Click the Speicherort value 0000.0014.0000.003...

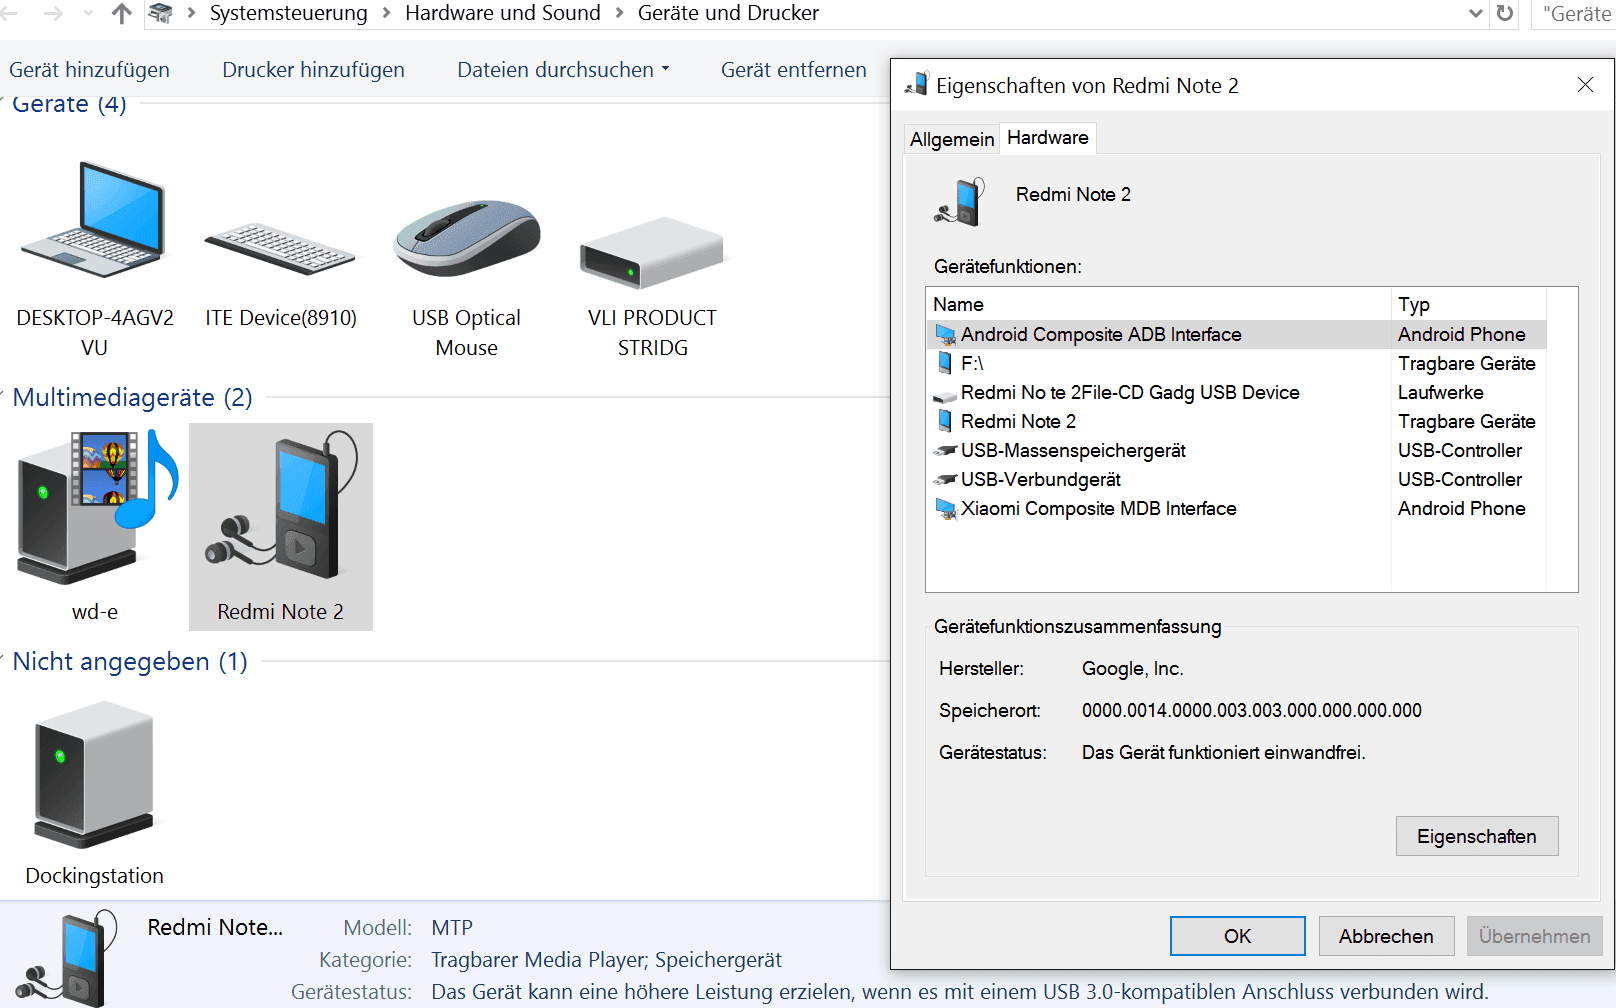pyautogui.click(x=1252, y=710)
